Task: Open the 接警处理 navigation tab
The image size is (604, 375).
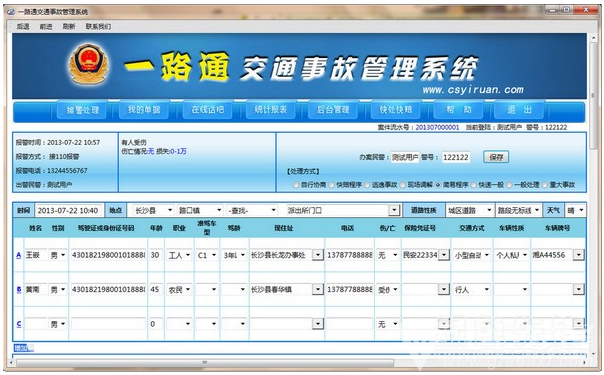Action: [83, 110]
